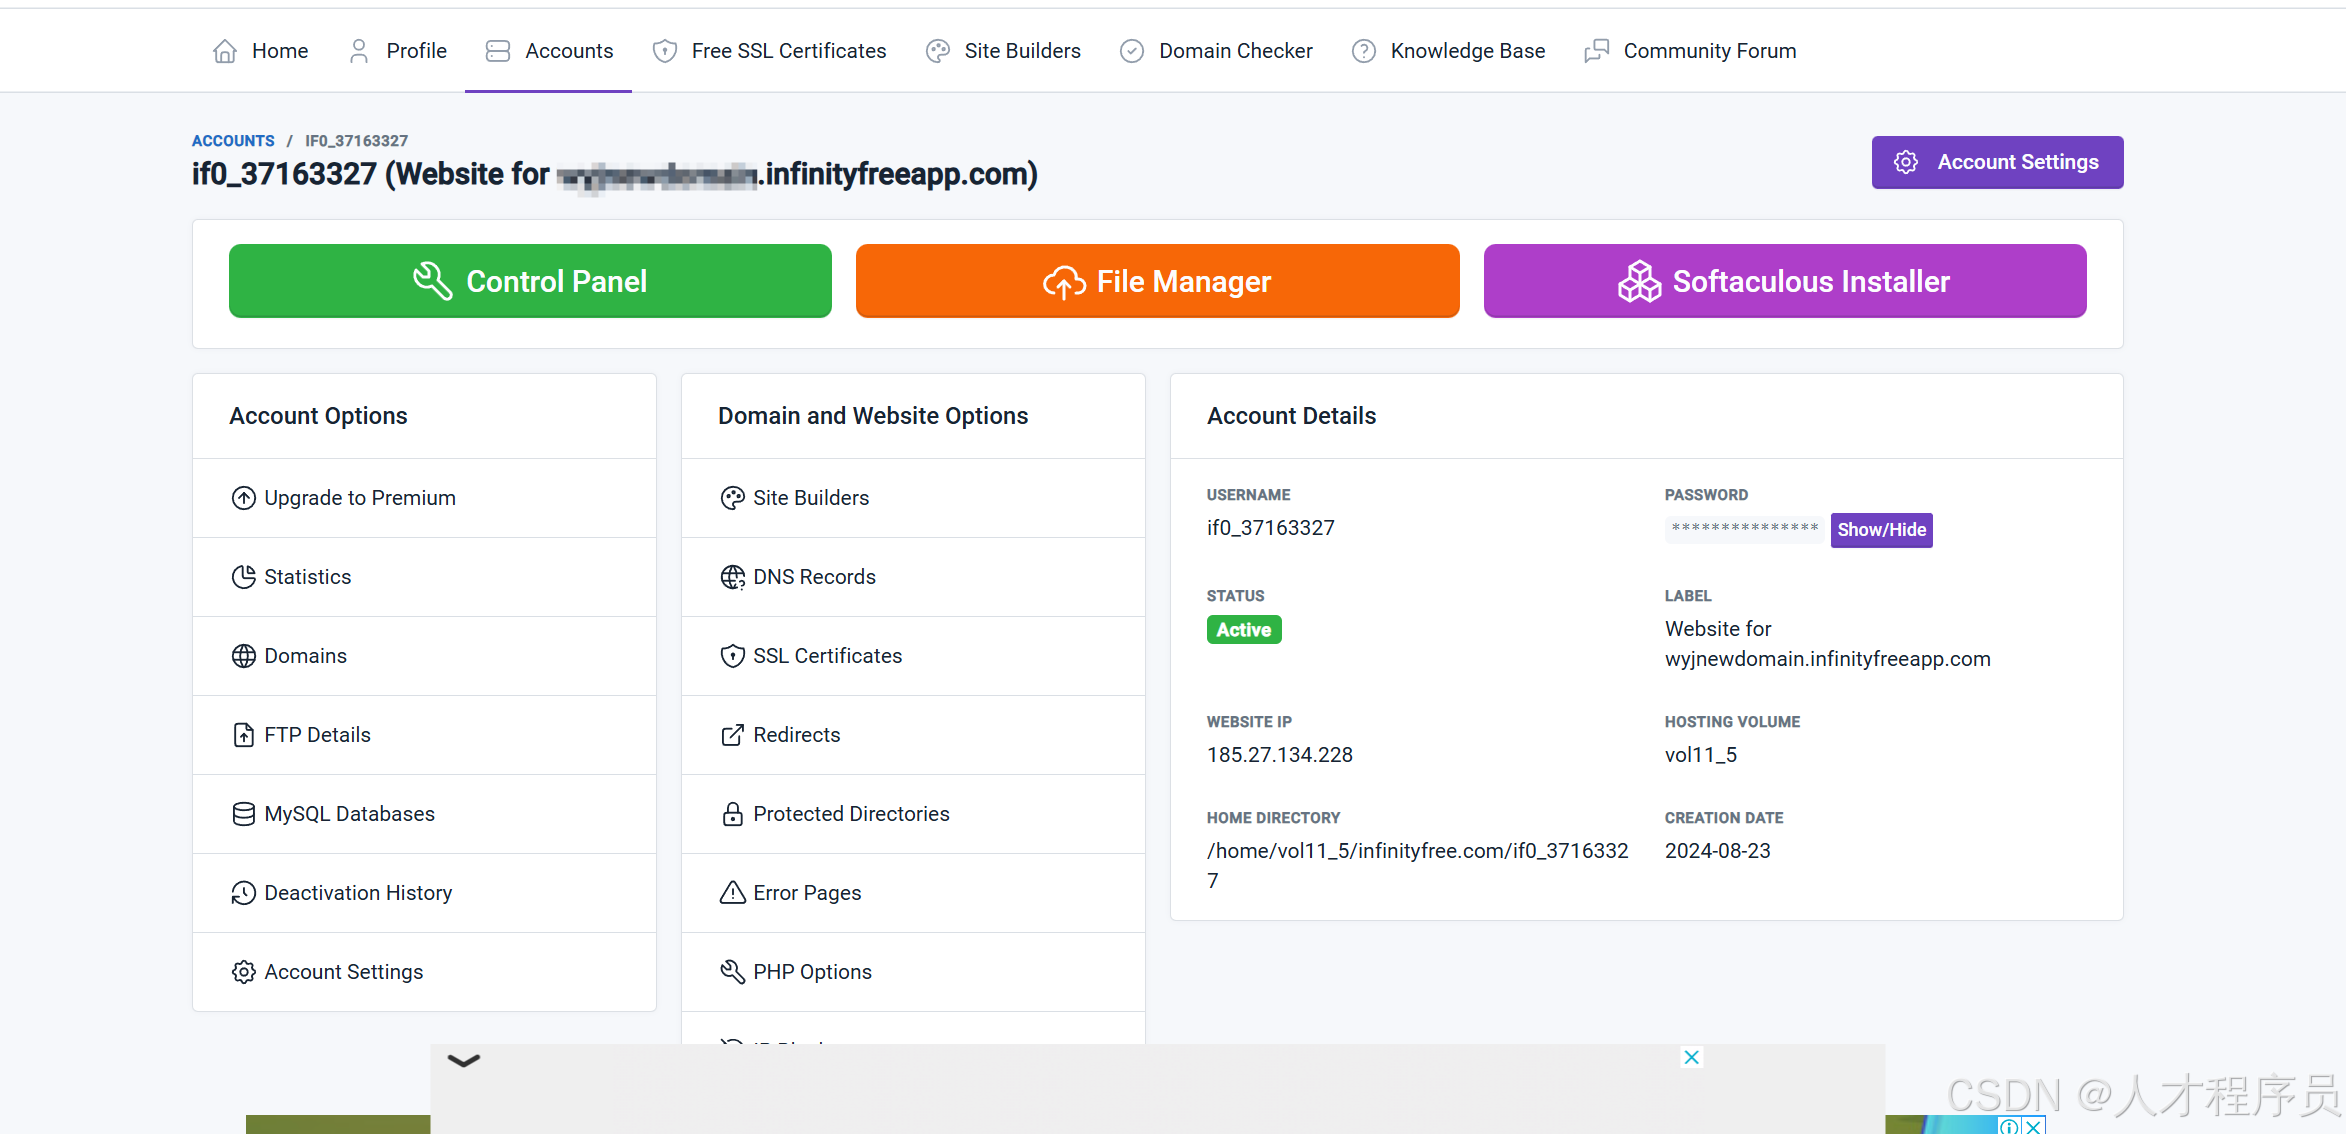This screenshot has width=2346, height=1134.
Task: Click the DNS Records globe icon
Action: pyautogui.click(x=732, y=577)
